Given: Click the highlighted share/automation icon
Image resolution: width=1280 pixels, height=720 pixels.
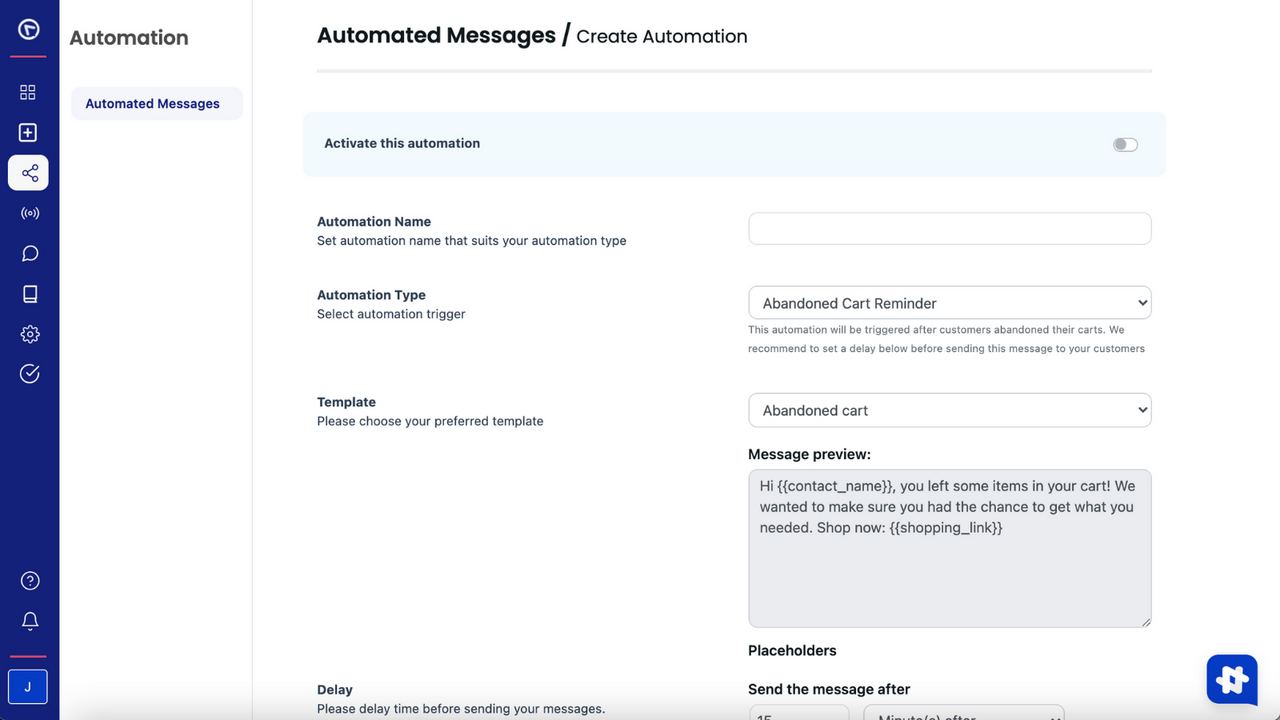Looking at the screenshot, I should (x=28, y=172).
